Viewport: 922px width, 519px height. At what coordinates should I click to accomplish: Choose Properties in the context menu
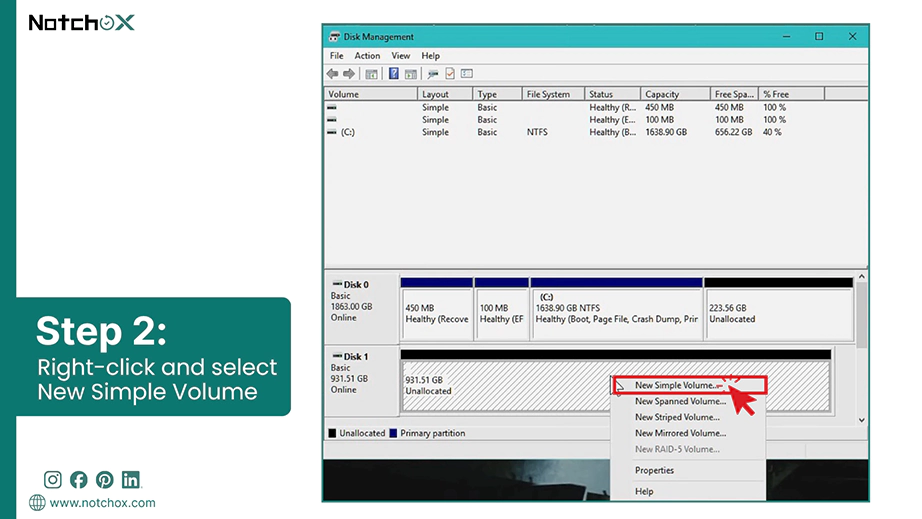coord(688,470)
